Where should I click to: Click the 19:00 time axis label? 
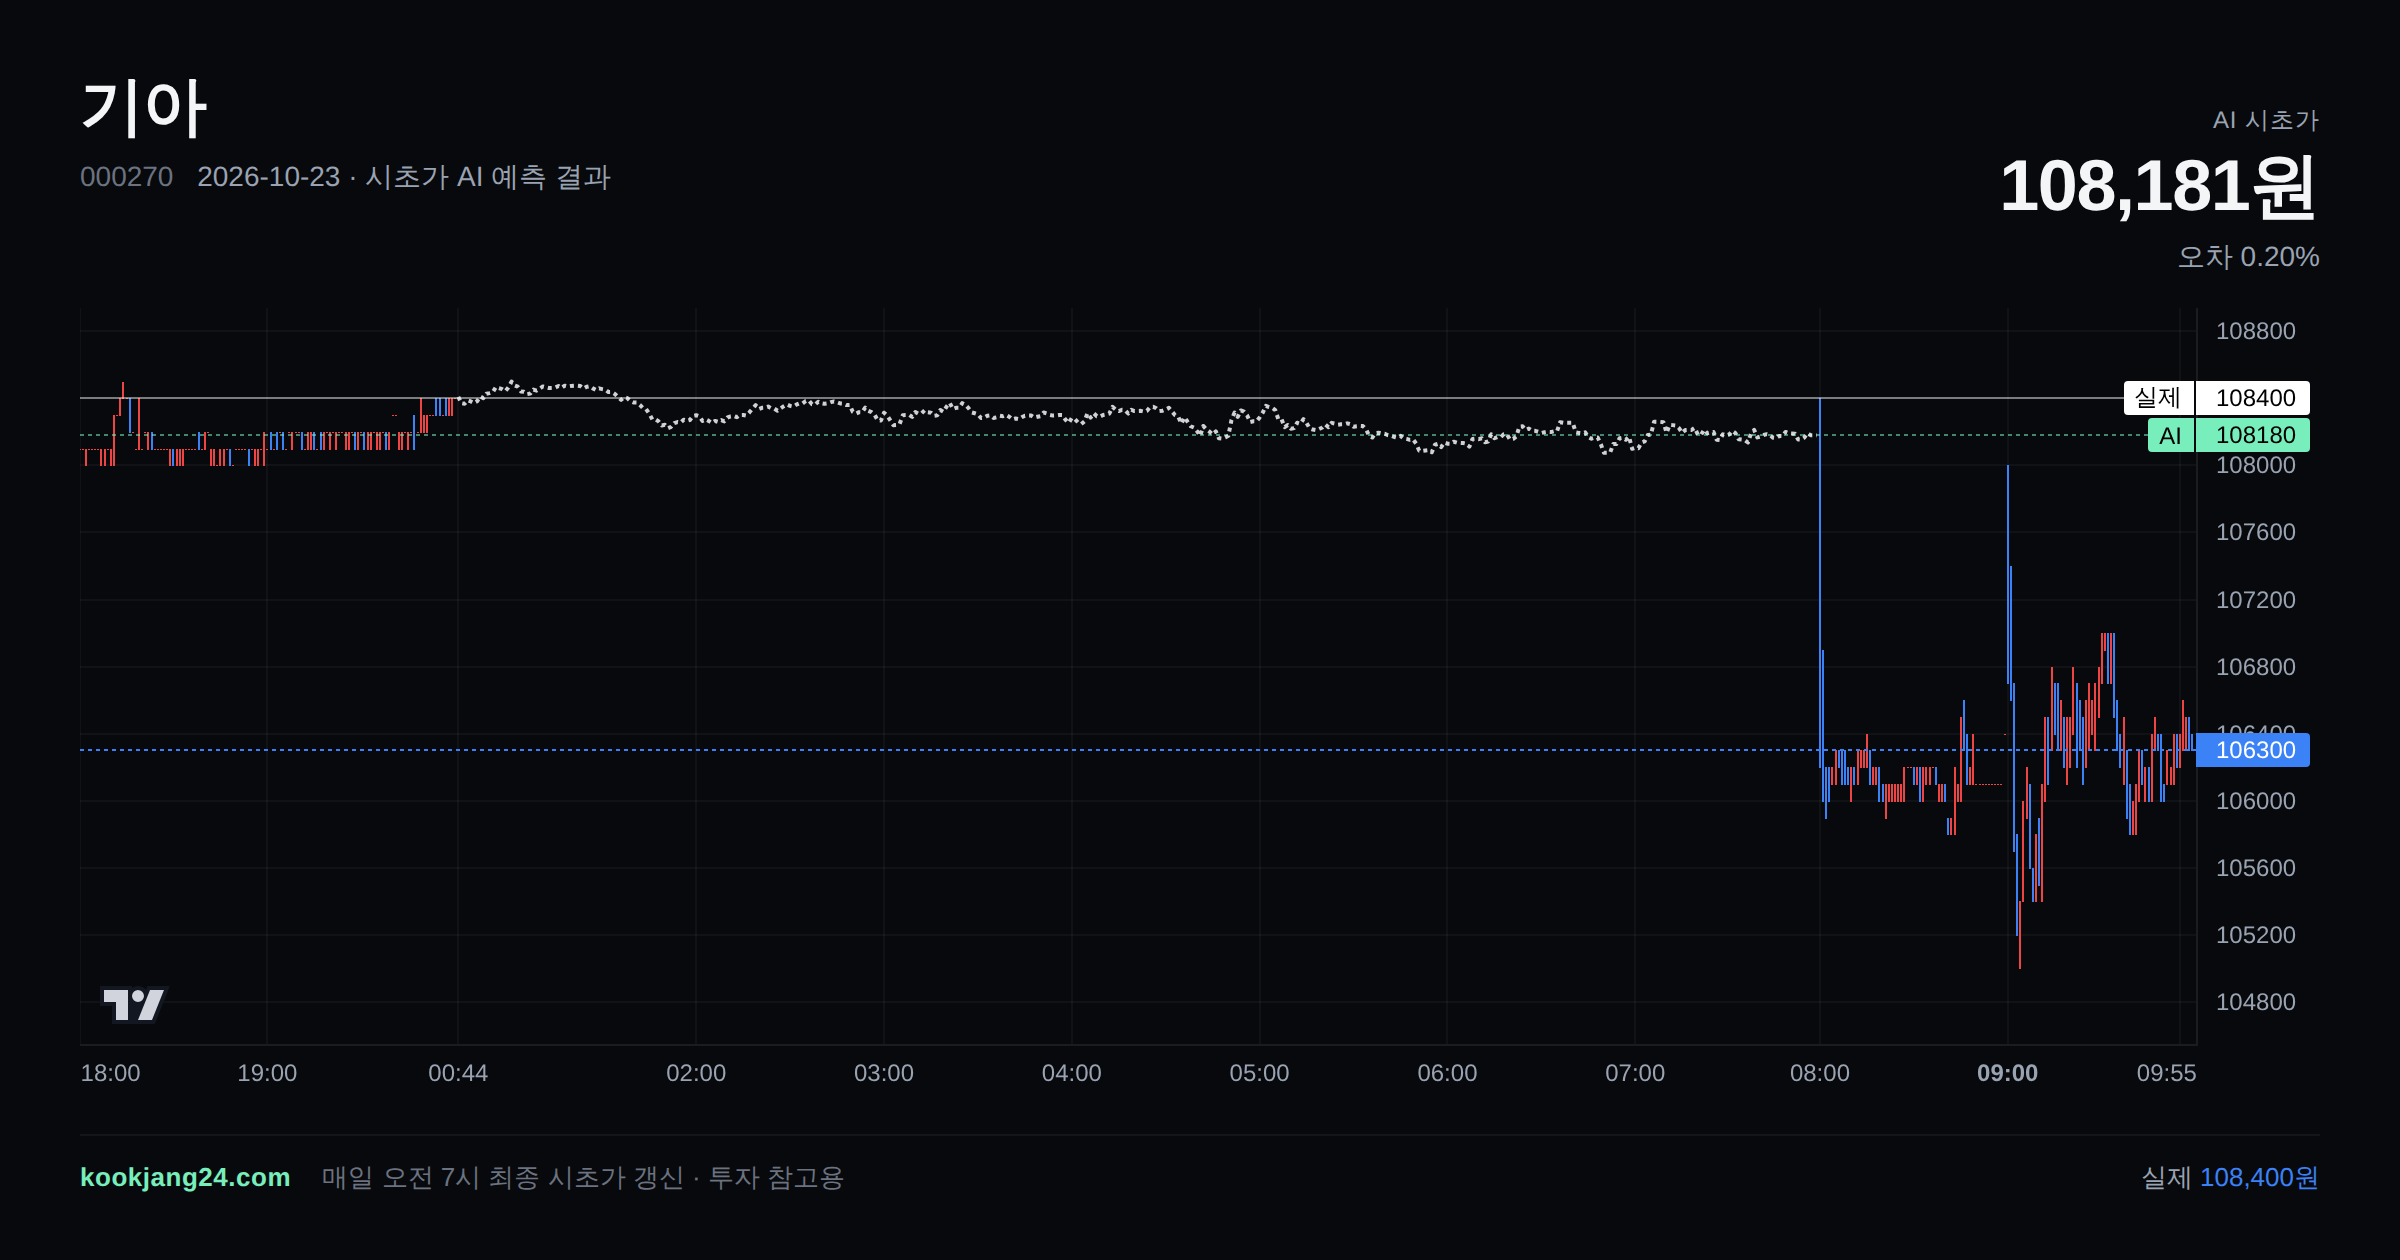click(x=267, y=1073)
